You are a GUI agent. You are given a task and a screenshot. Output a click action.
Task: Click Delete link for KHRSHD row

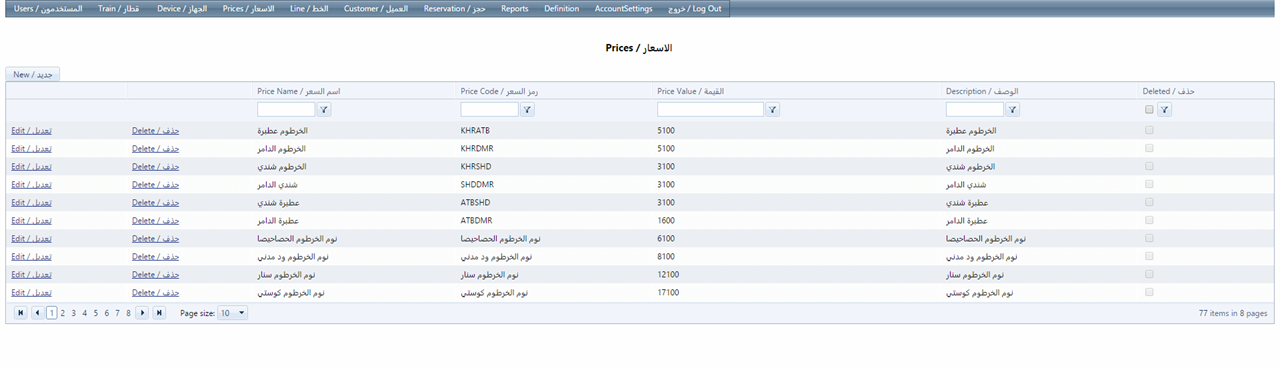tap(156, 166)
